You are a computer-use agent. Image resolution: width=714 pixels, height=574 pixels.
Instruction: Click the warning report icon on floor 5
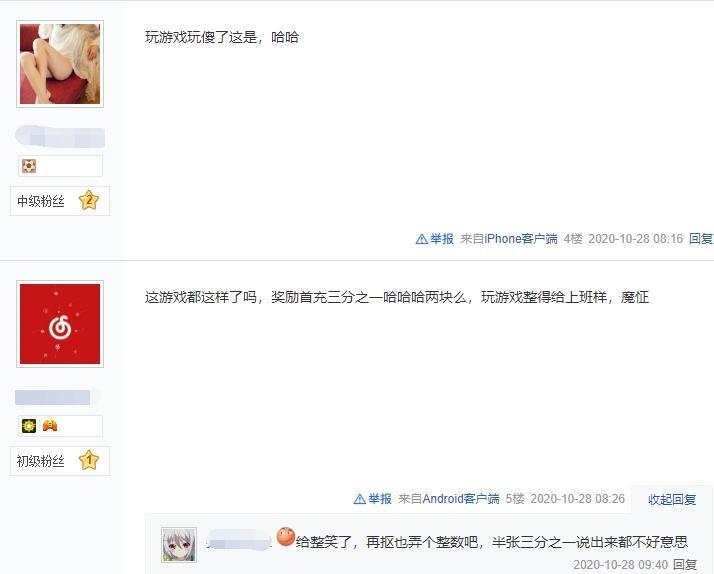pyautogui.click(x=360, y=499)
